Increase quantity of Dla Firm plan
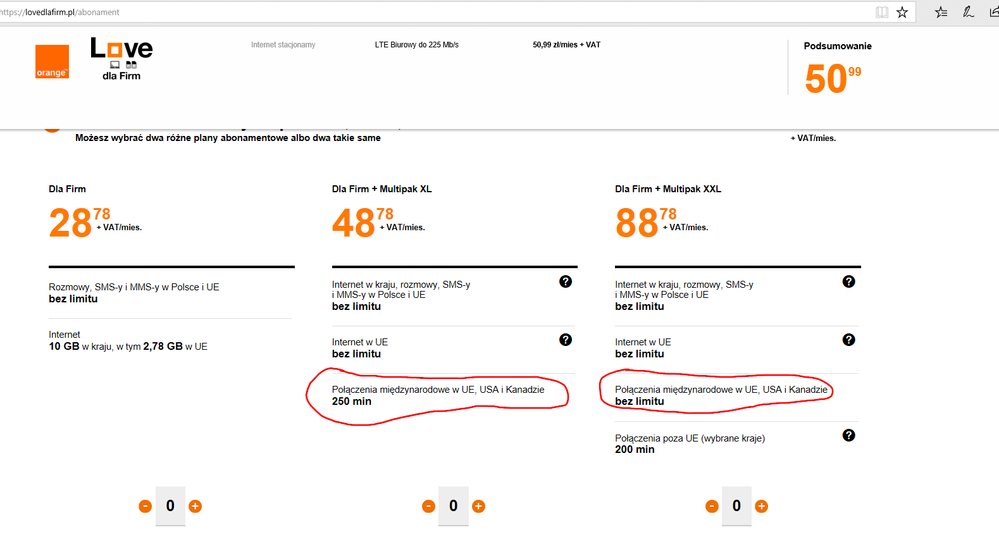The height and width of the screenshot is (549, 999). pos(195,506)
